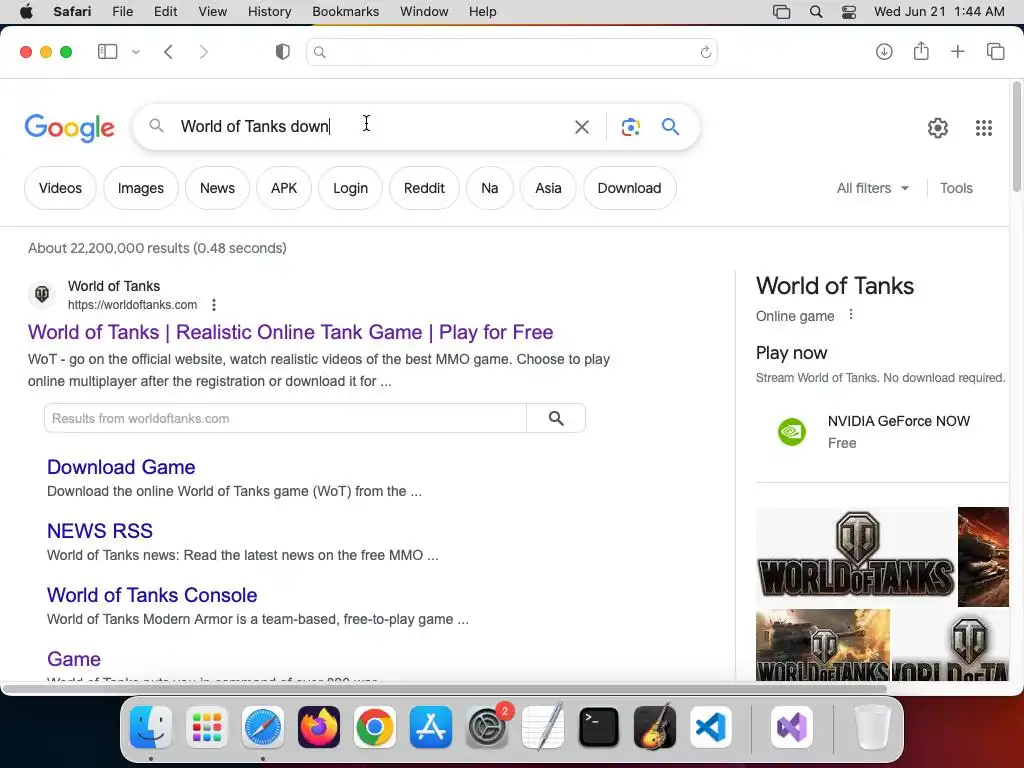Open the Download Game sitelink
Viewport: 1024px width, 768px height.
click(121, 467)
